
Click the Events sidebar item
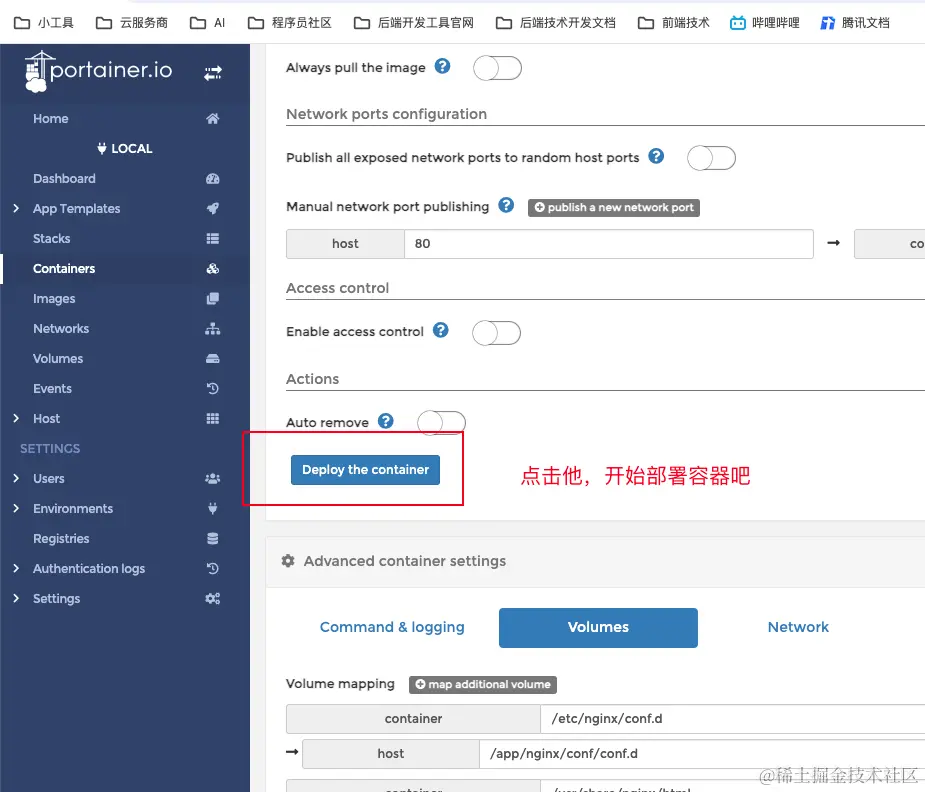pos(53,389)
